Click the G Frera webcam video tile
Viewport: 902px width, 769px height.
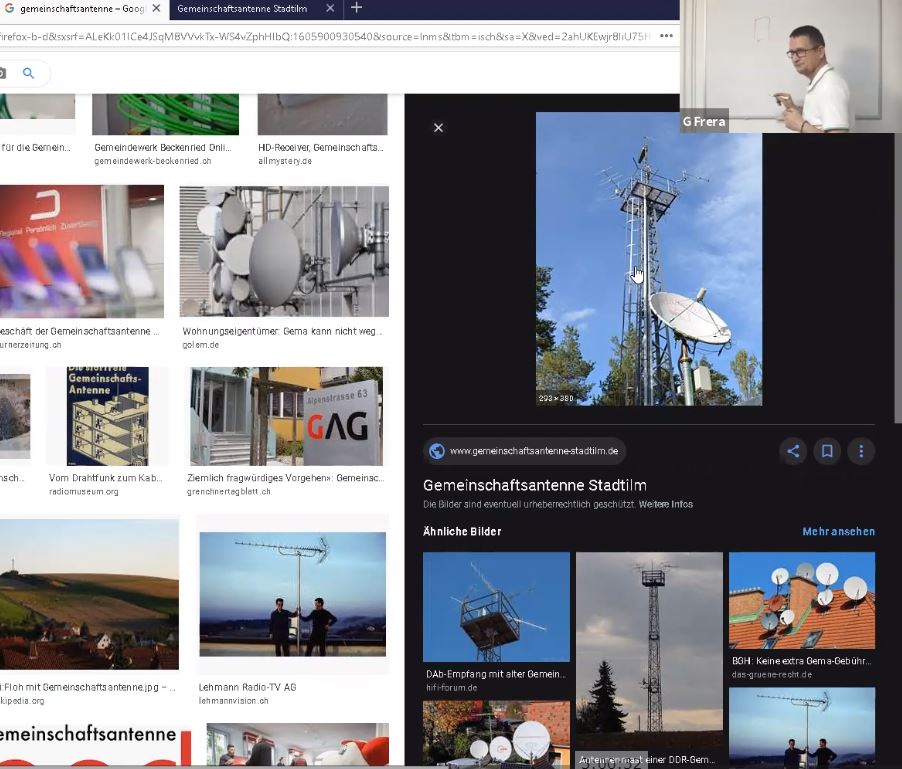click(790, 66)
